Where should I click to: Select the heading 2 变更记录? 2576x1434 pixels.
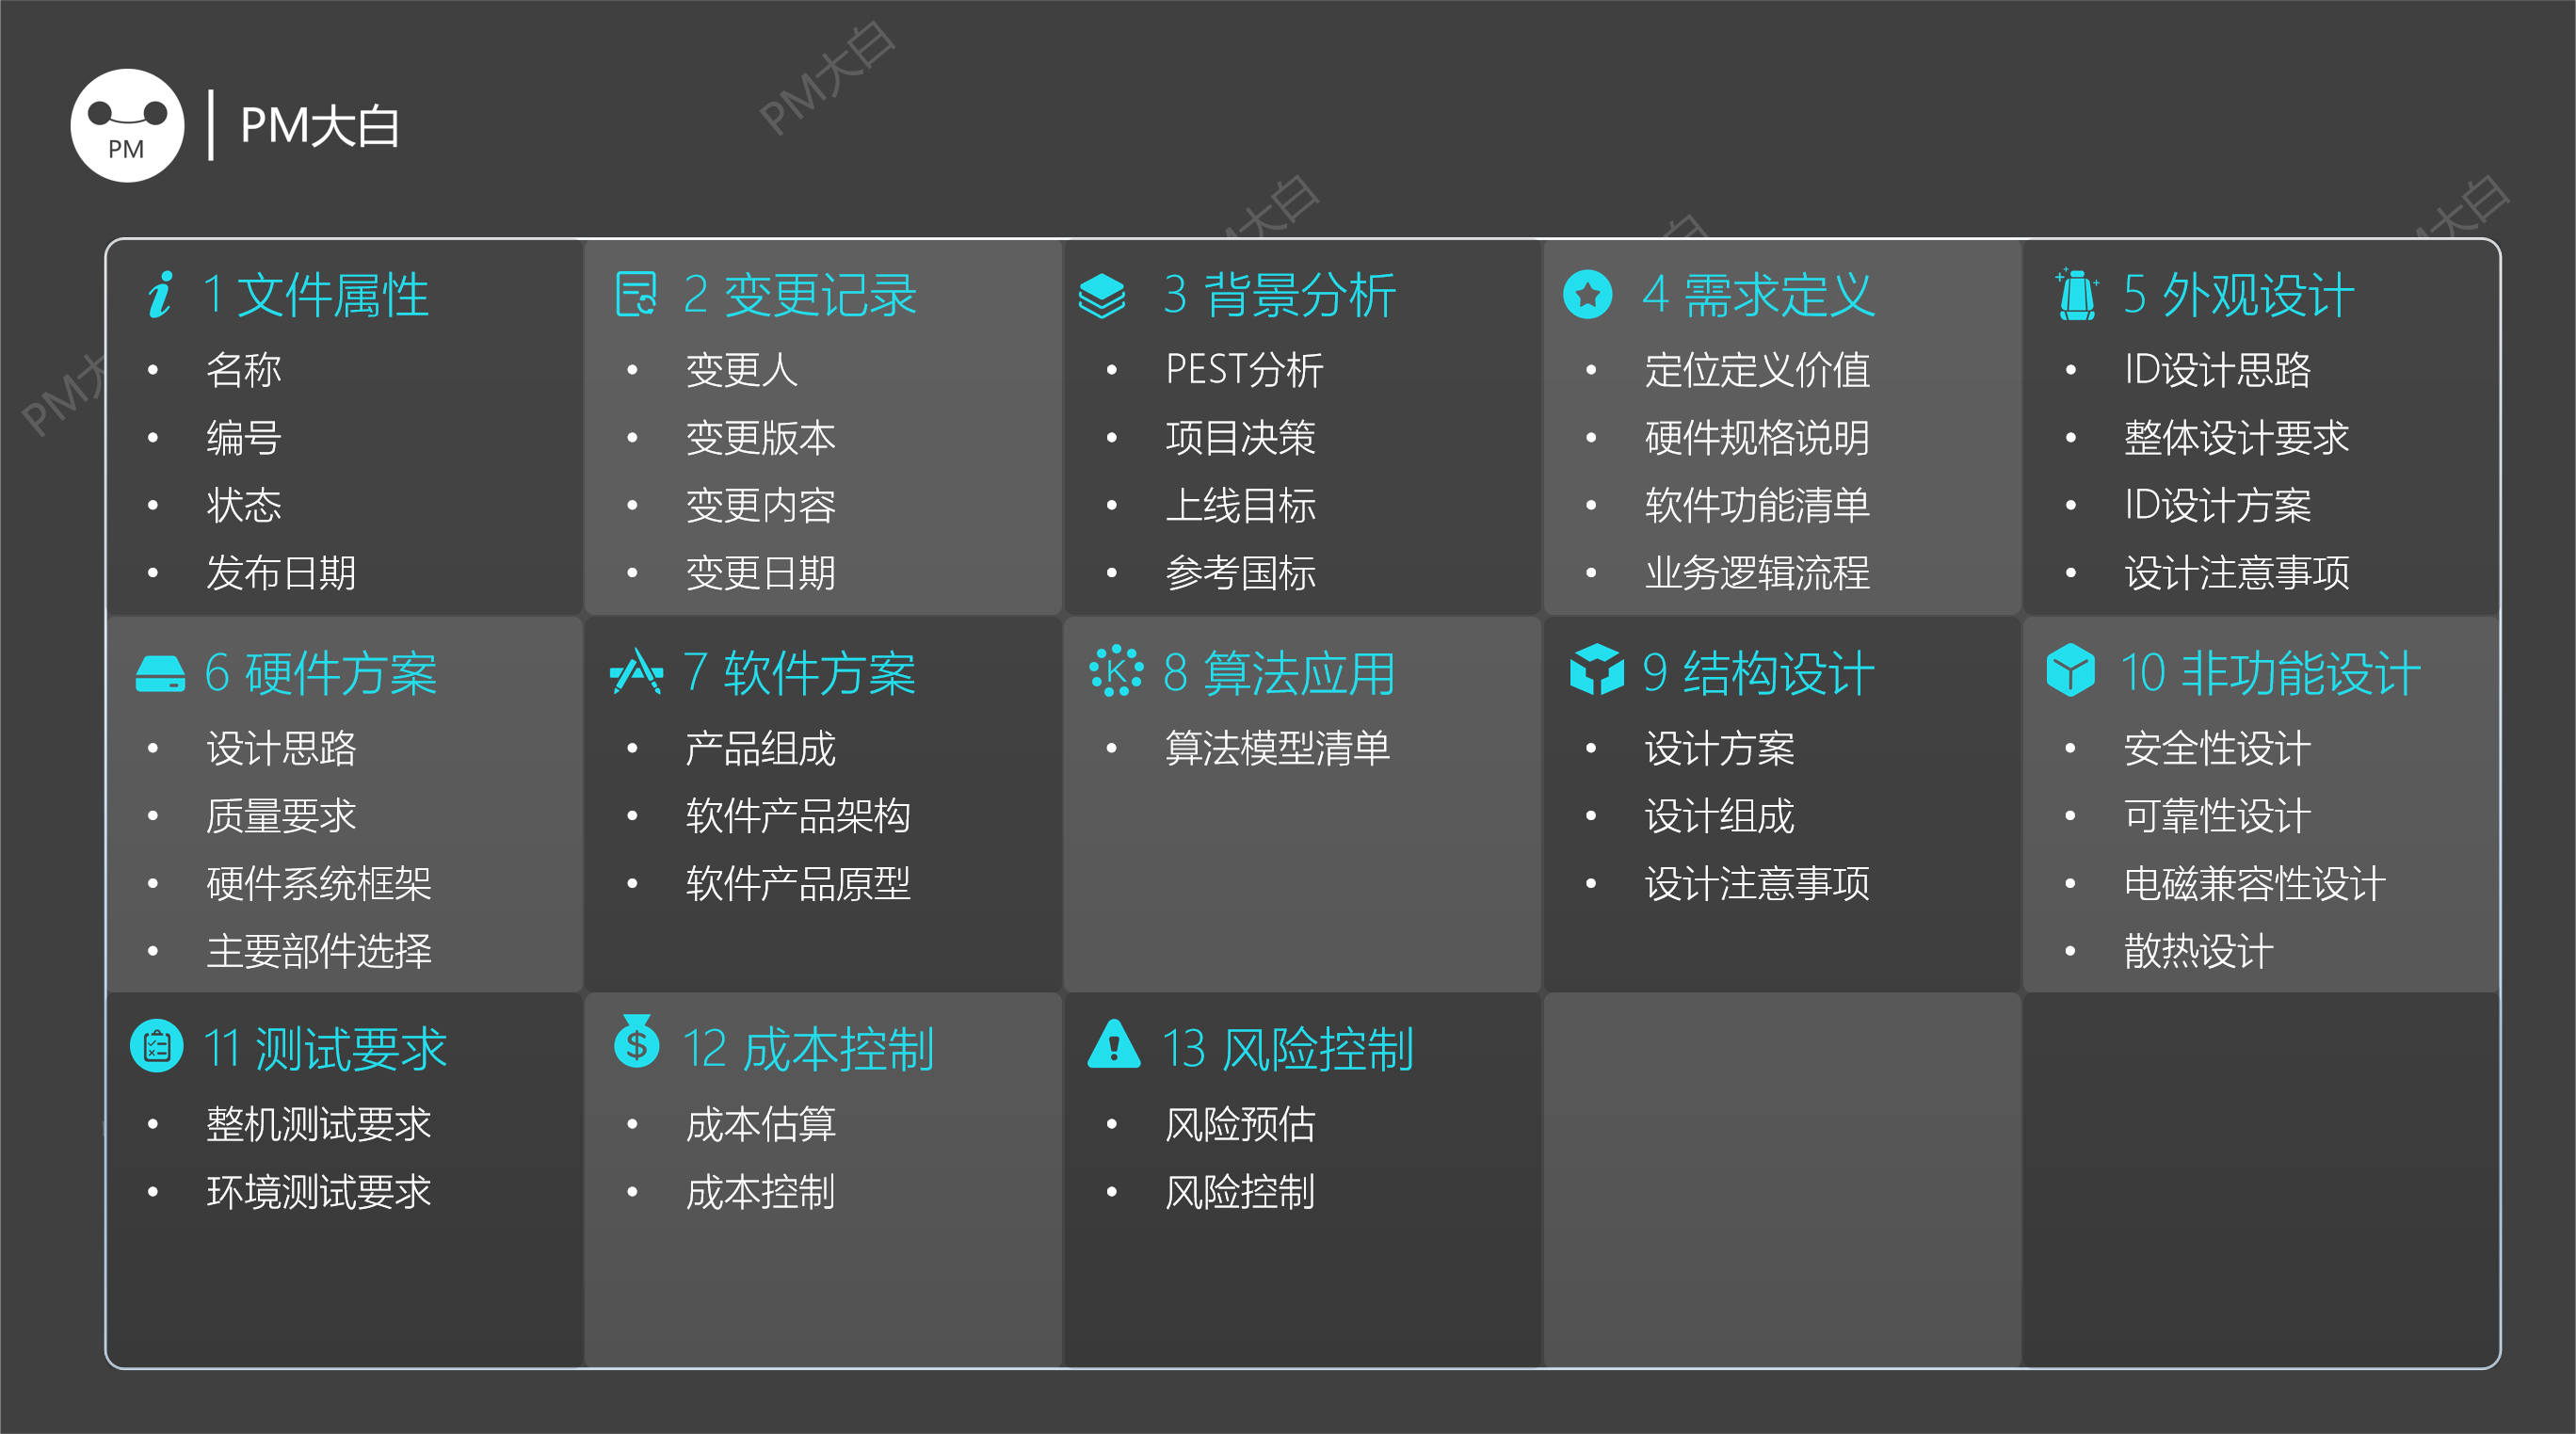click(x=799, y=295)
